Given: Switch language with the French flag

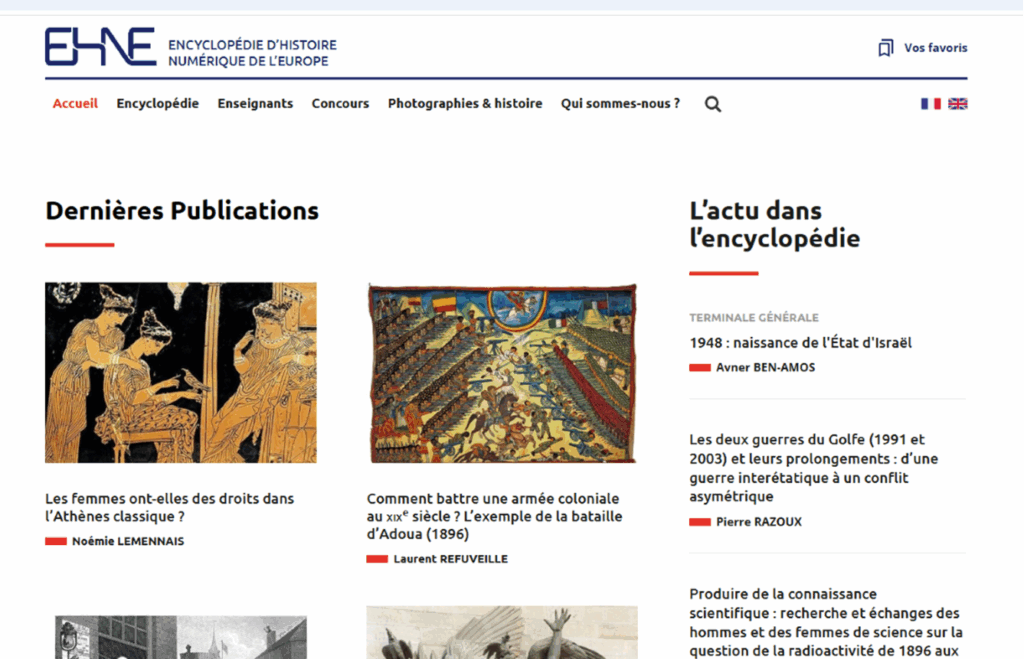Looking at the screenshot, I should coord(931,104).
